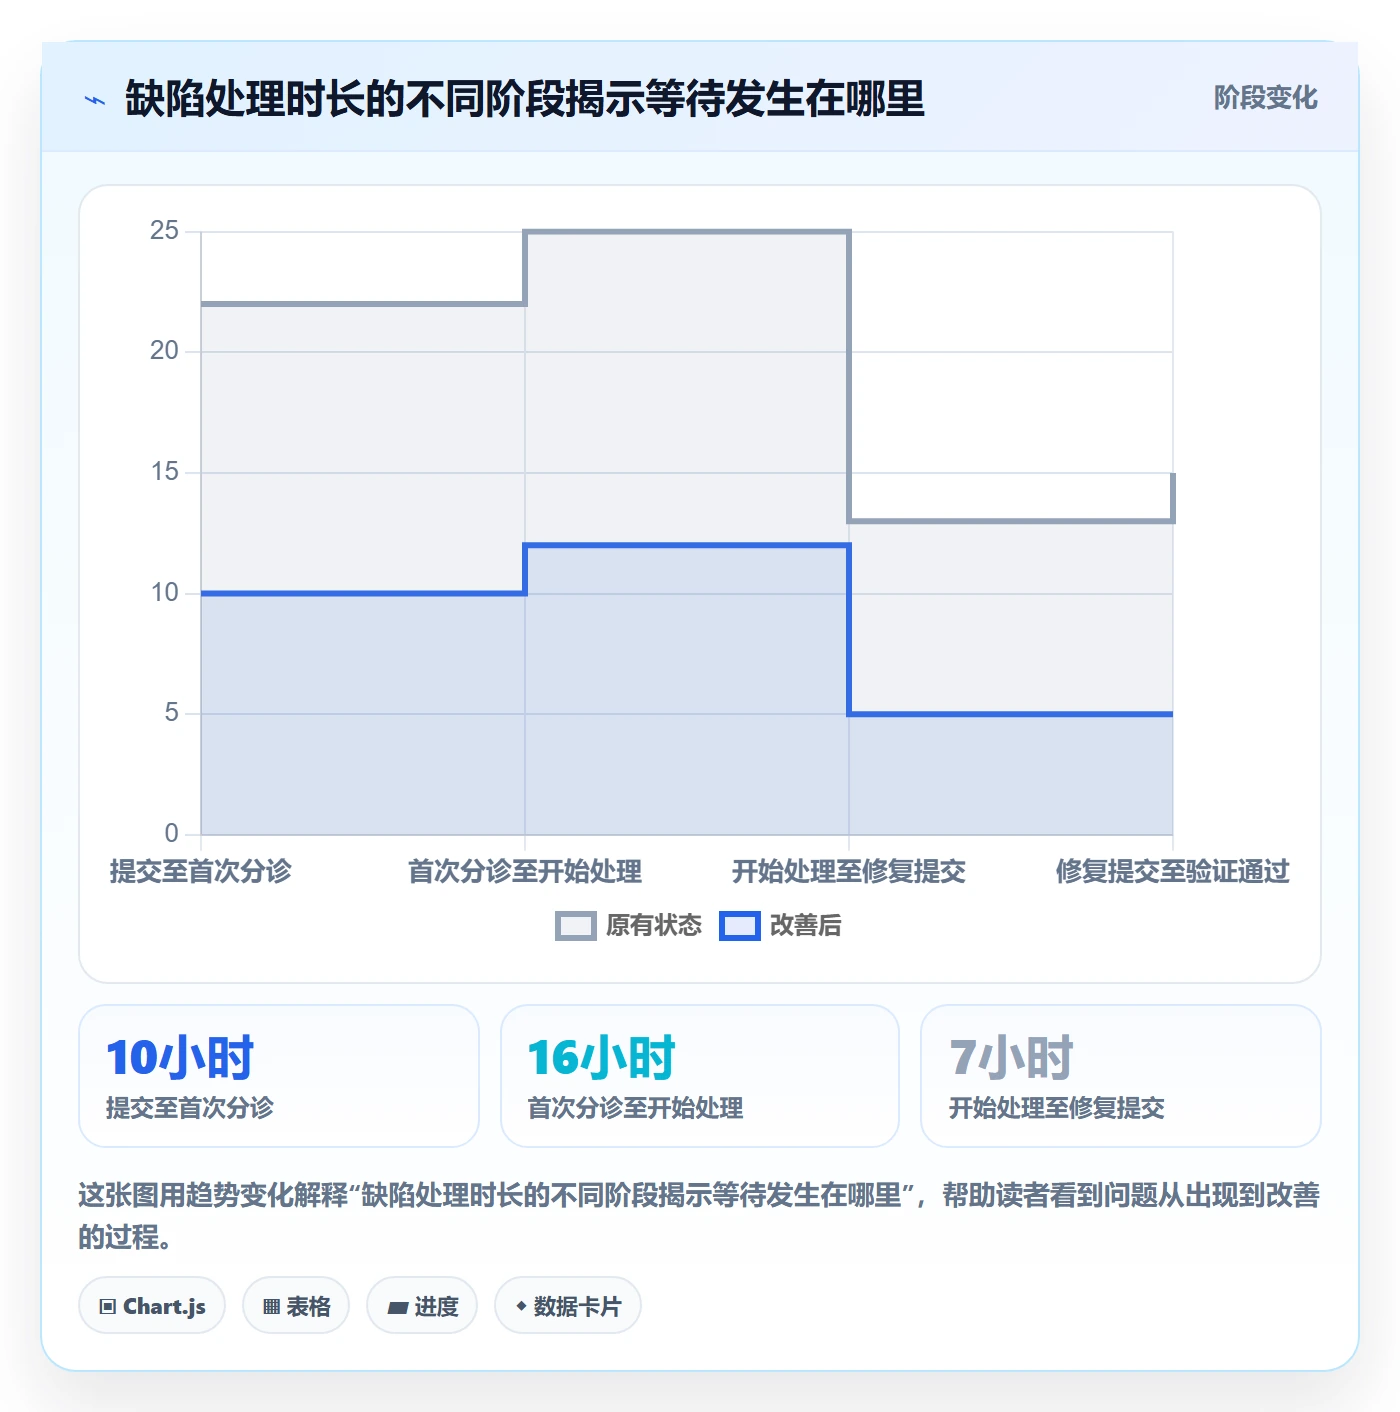Open the 16小时 stat card

700,1076
